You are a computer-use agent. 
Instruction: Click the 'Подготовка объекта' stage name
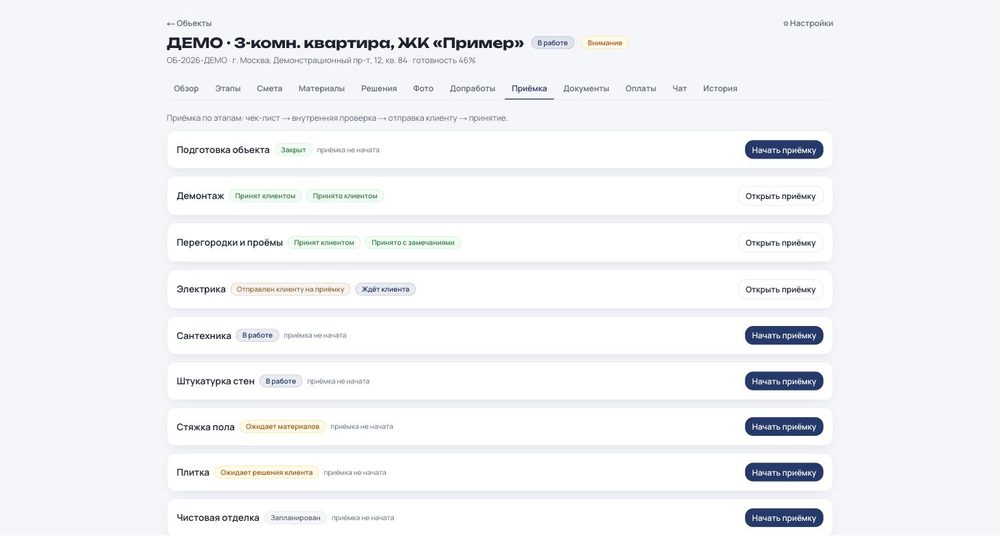point(223,150)
